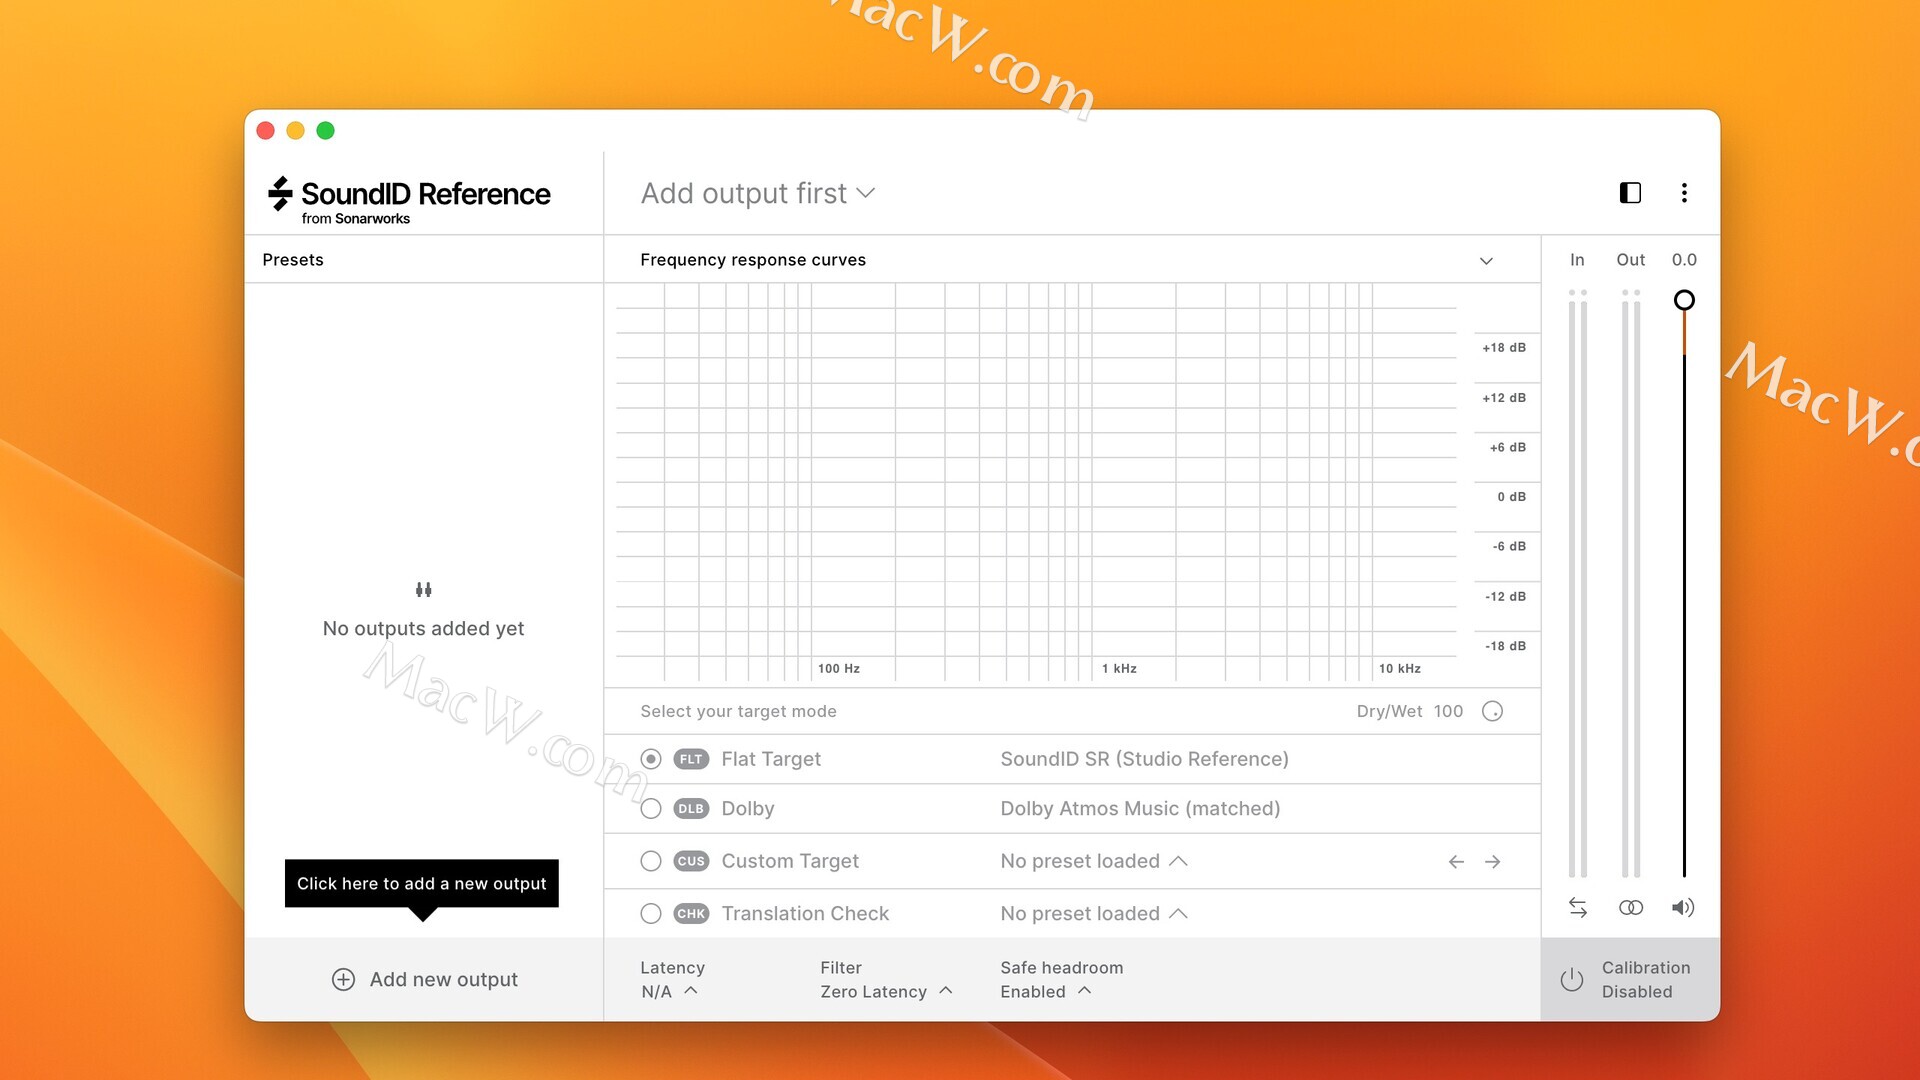Screen dimensions: 1920x1080
Task: Zoom window with green button
Action: [326, 131]
